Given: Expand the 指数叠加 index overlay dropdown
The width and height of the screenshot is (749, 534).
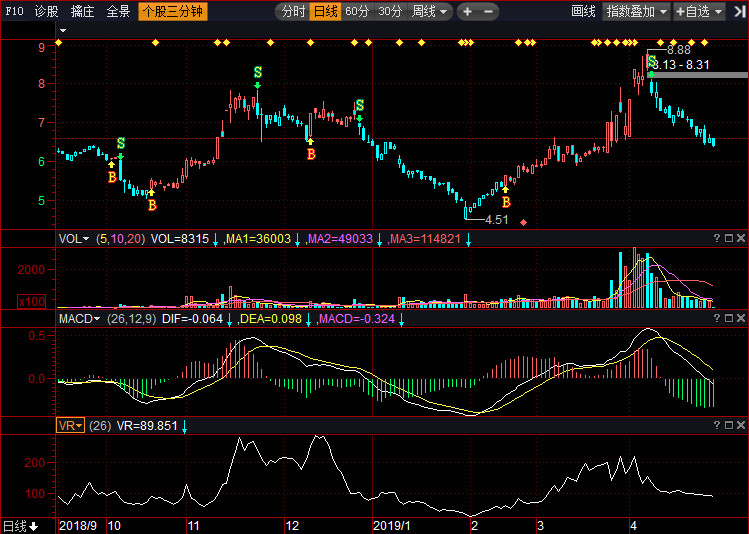Looking at the screenshot, I should point(637,12).
